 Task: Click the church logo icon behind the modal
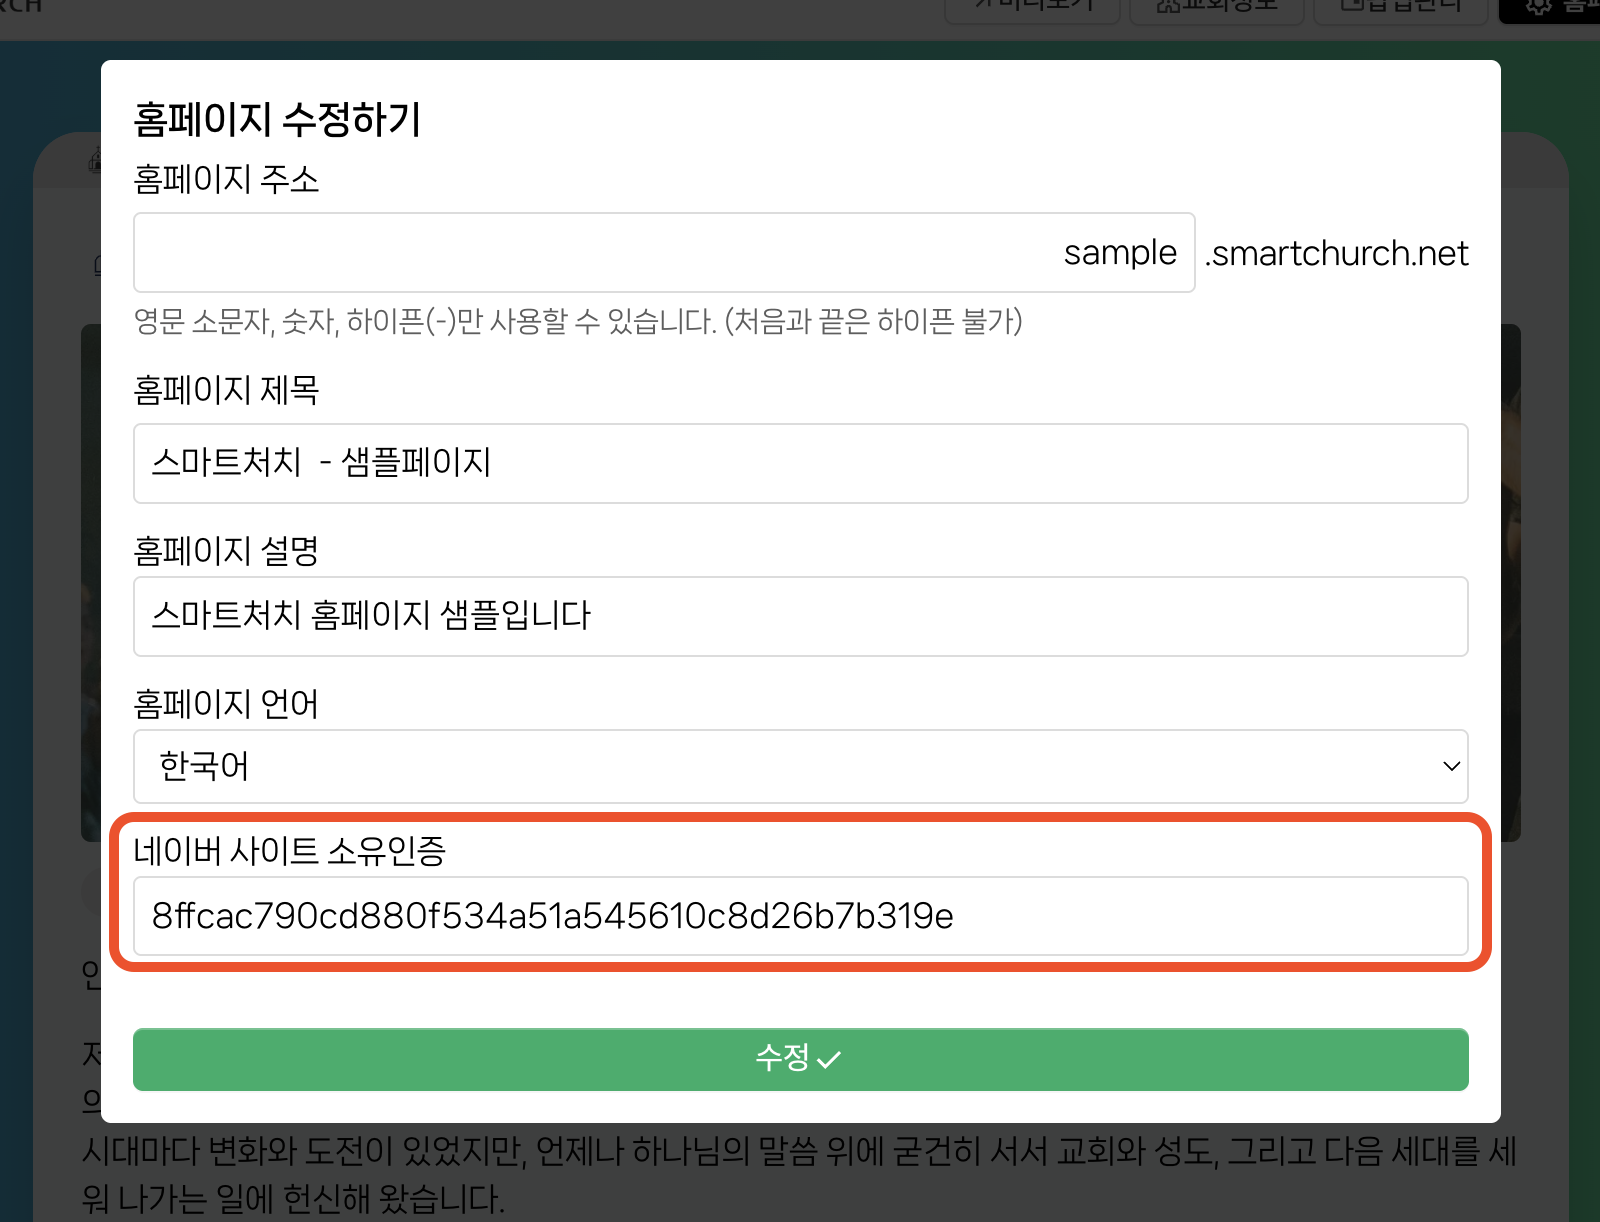(x=95, y=160)
